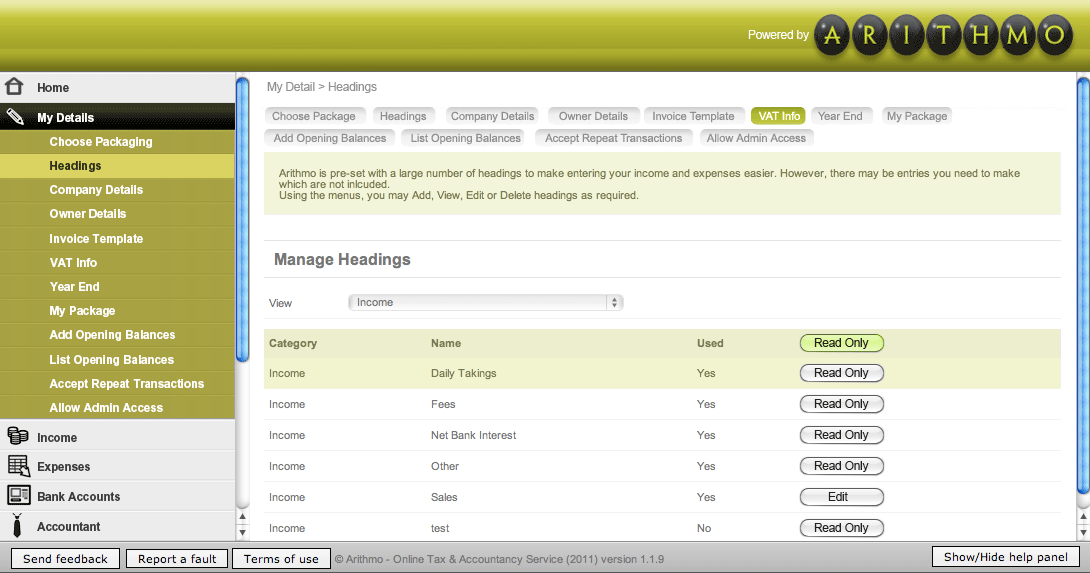Viewport: 1090px width, 573px height.
Task: Click the Home menu label
Action: (x=53, y=88)
